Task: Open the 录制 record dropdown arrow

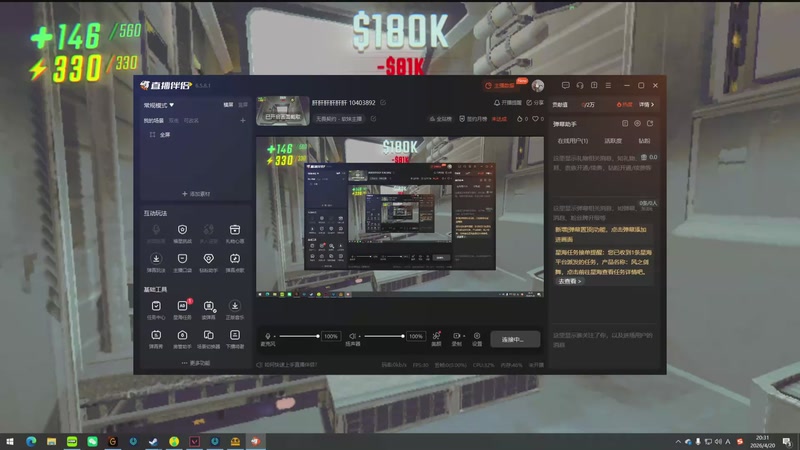Action: (464, 336)
